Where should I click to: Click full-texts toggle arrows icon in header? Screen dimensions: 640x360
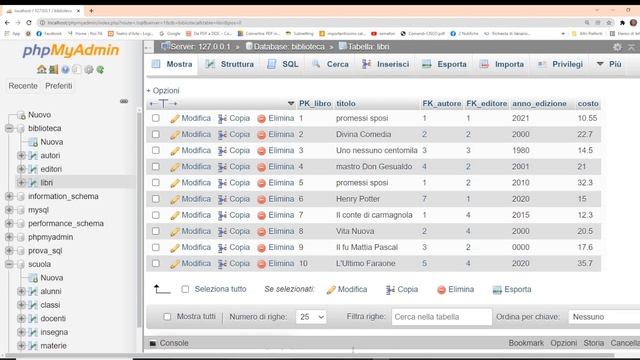[x=163, y=104]
